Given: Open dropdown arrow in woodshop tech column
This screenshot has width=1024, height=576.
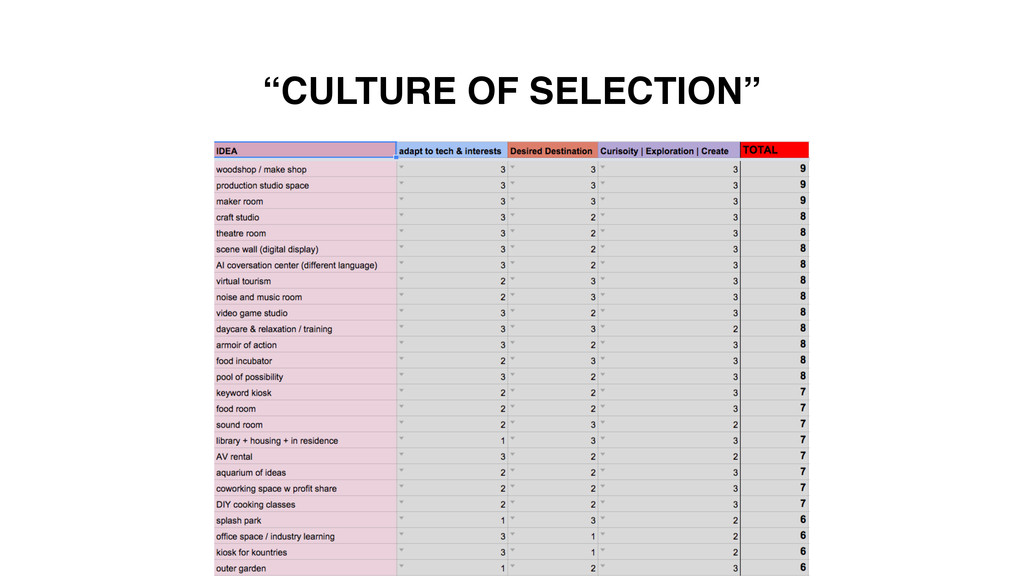Looking at the screenshot, I should pyautogui.click(x=402, y=167).
